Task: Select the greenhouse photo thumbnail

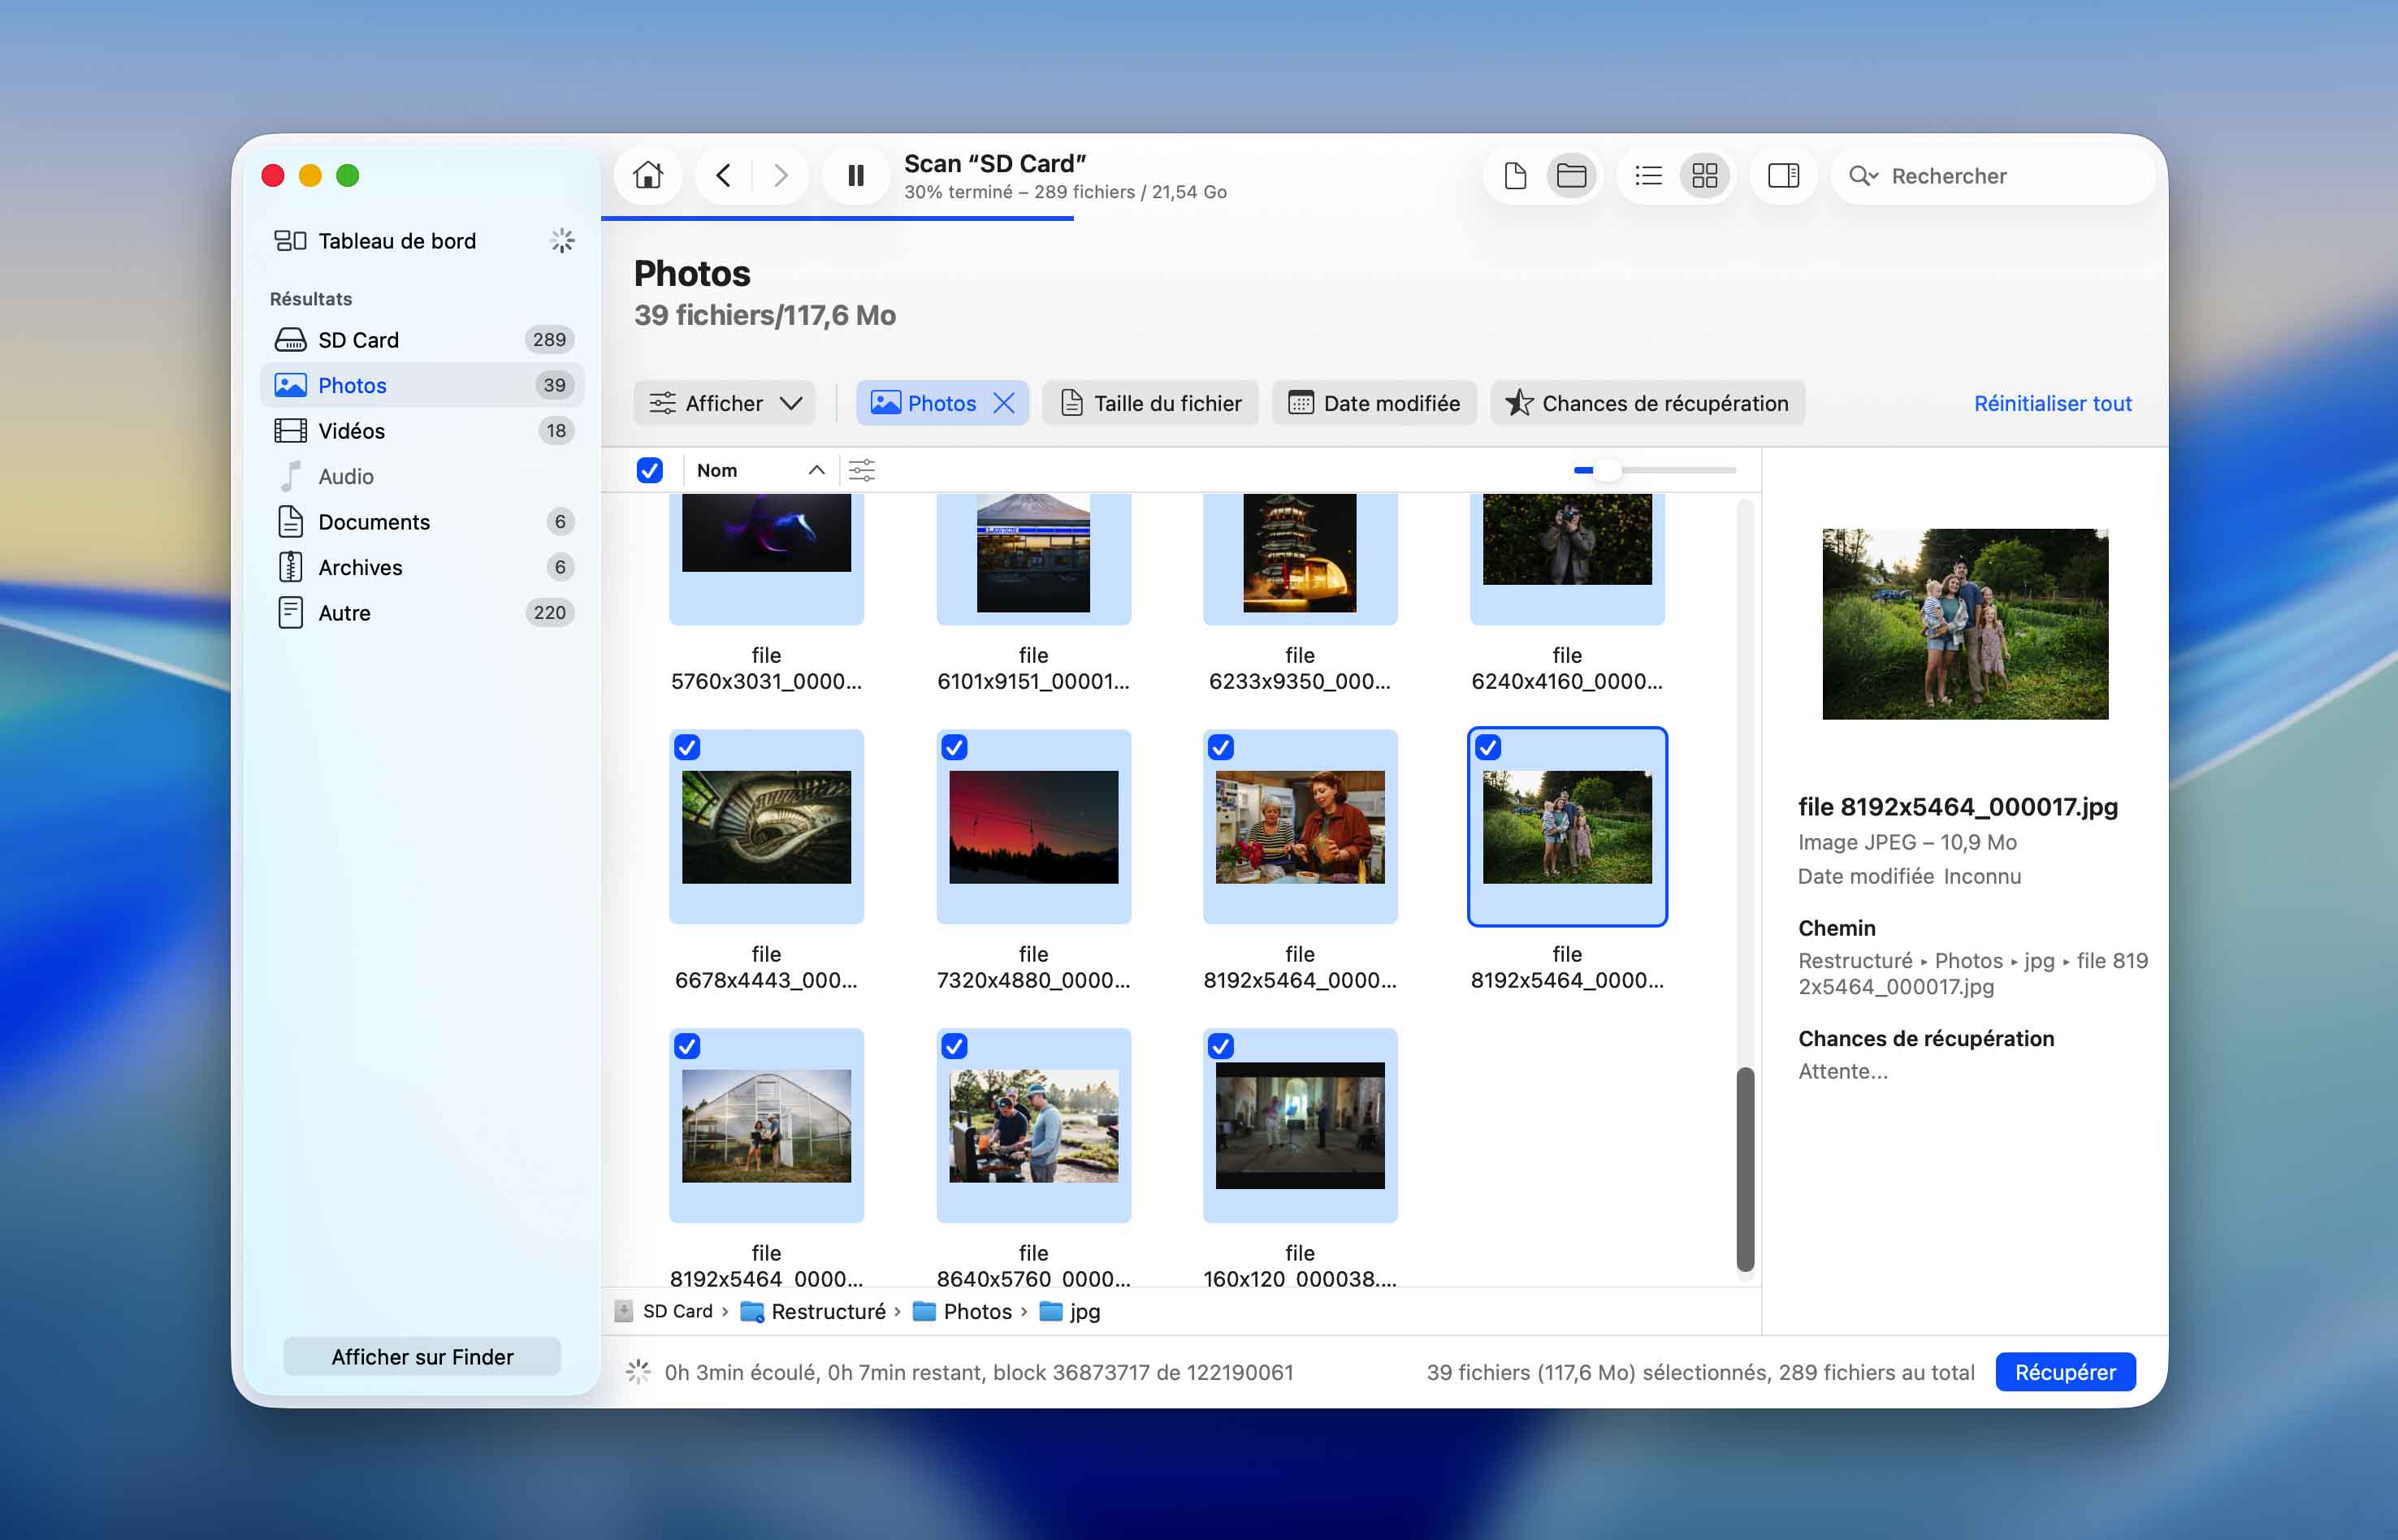Action: click(766, 1126)
